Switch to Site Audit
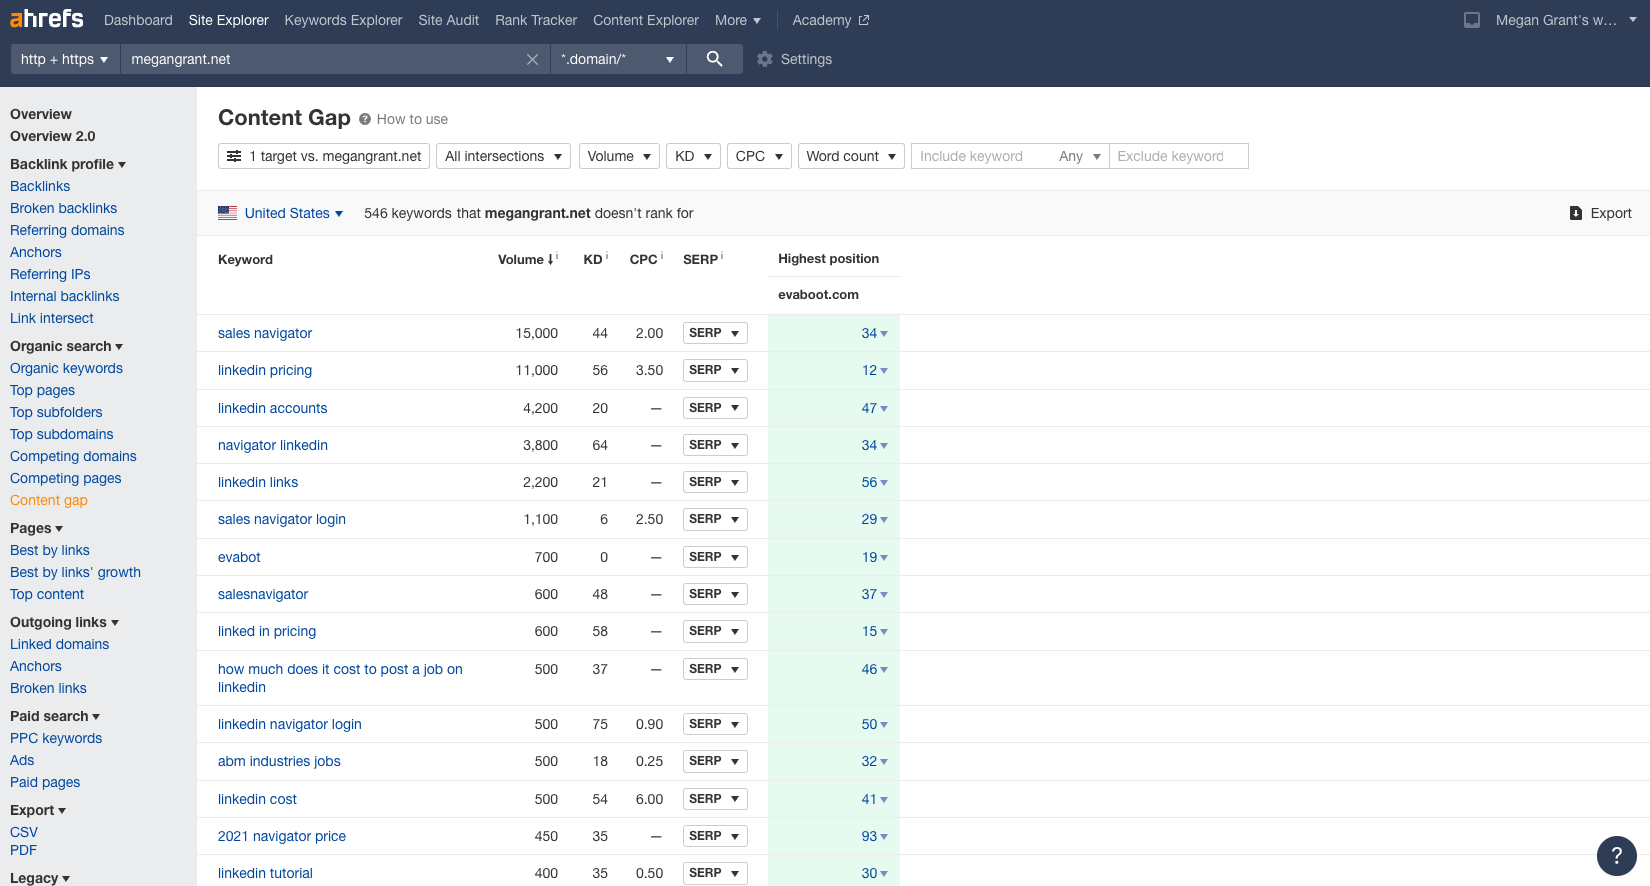 tap(448, 20)
